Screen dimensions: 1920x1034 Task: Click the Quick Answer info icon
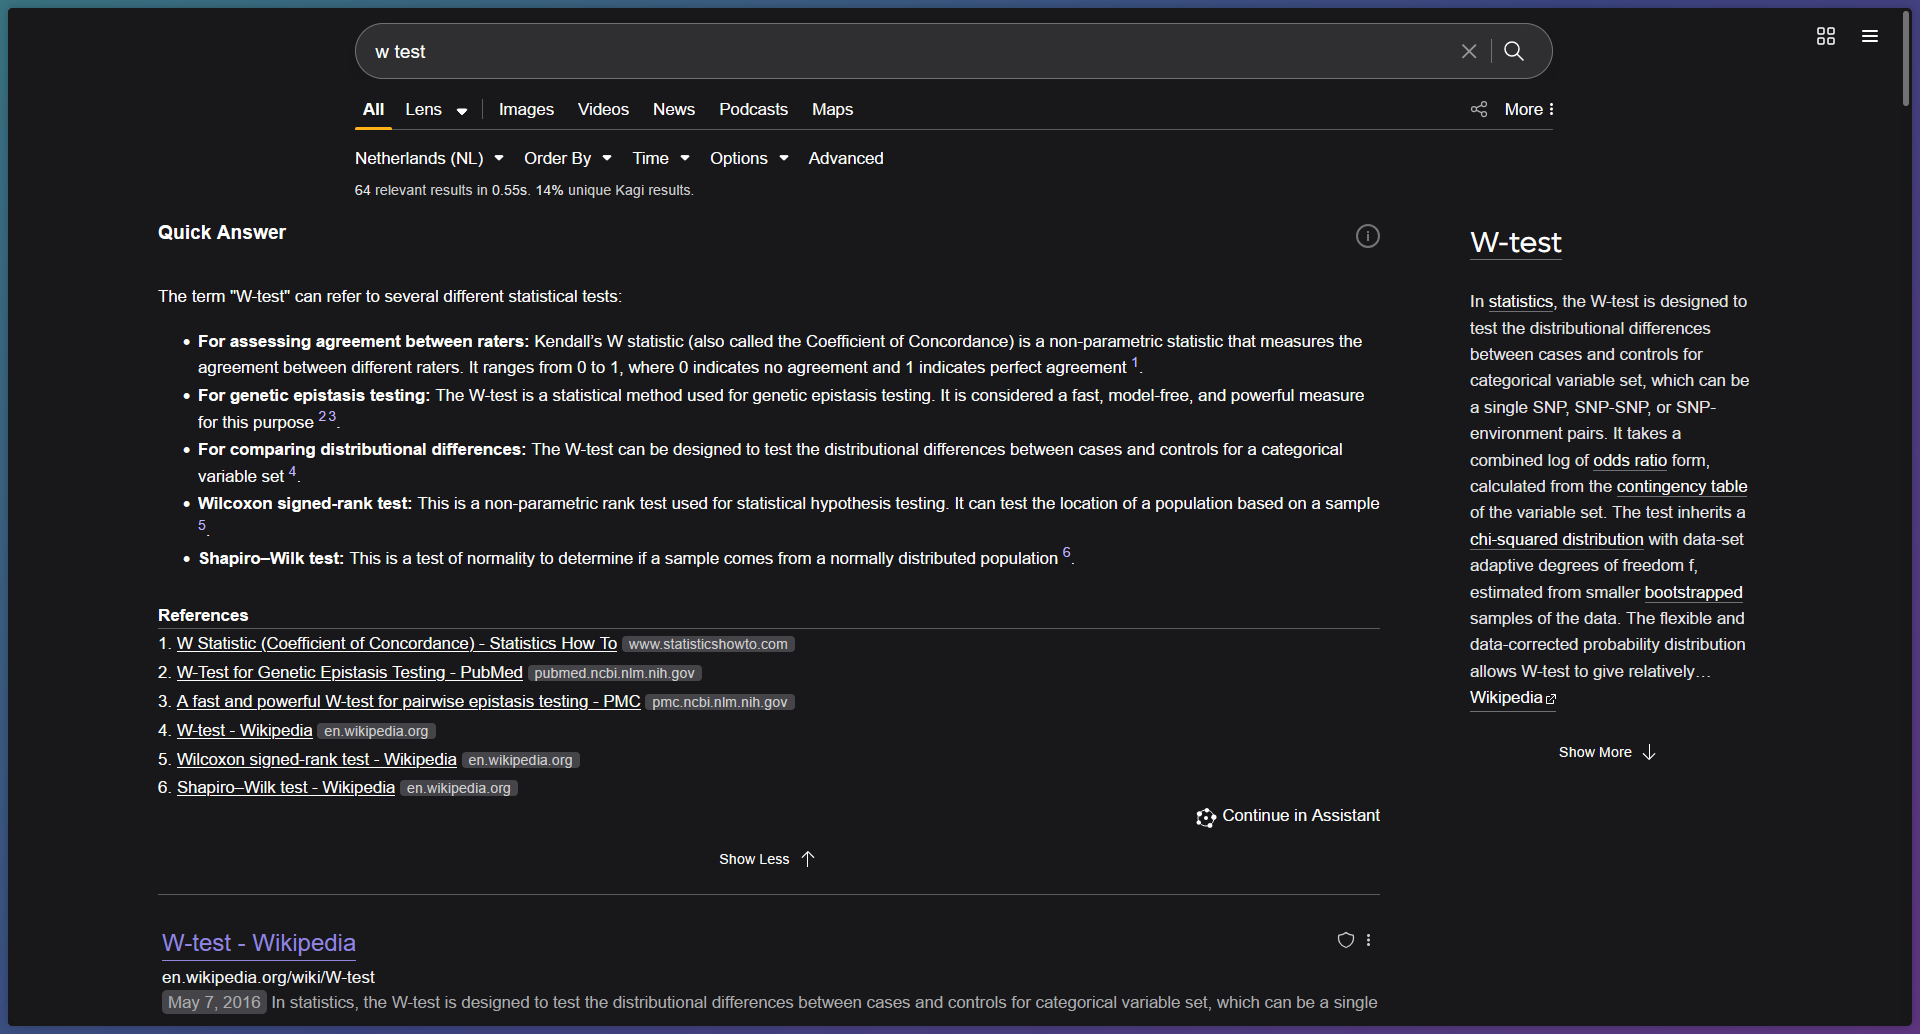1367,236
